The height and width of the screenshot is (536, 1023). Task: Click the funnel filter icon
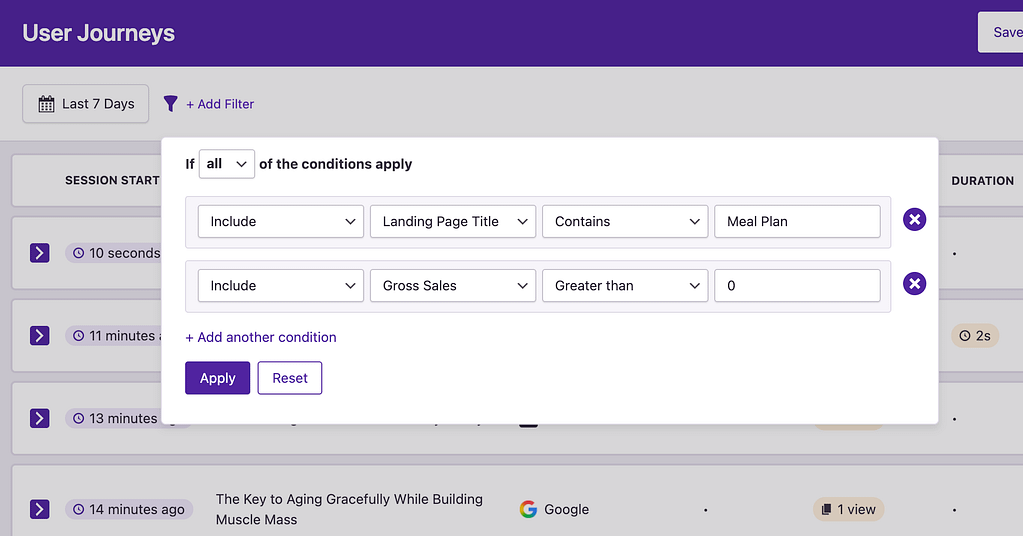[170, 104]
